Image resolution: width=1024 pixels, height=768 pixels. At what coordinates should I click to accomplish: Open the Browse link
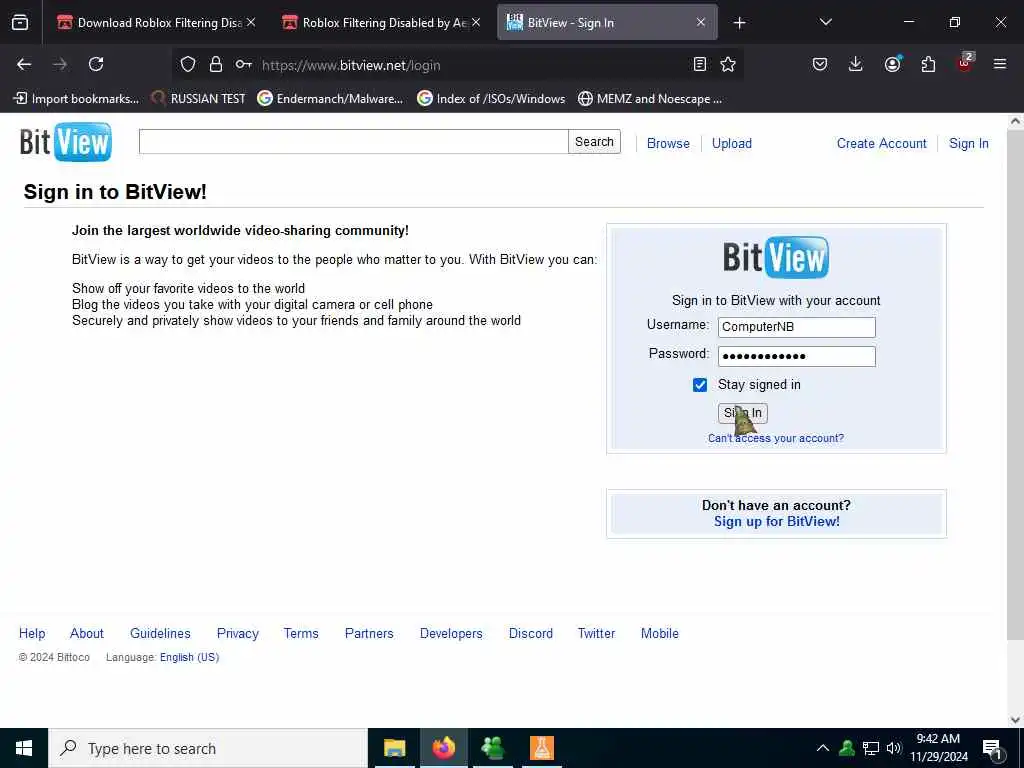[x=668, y=144]
